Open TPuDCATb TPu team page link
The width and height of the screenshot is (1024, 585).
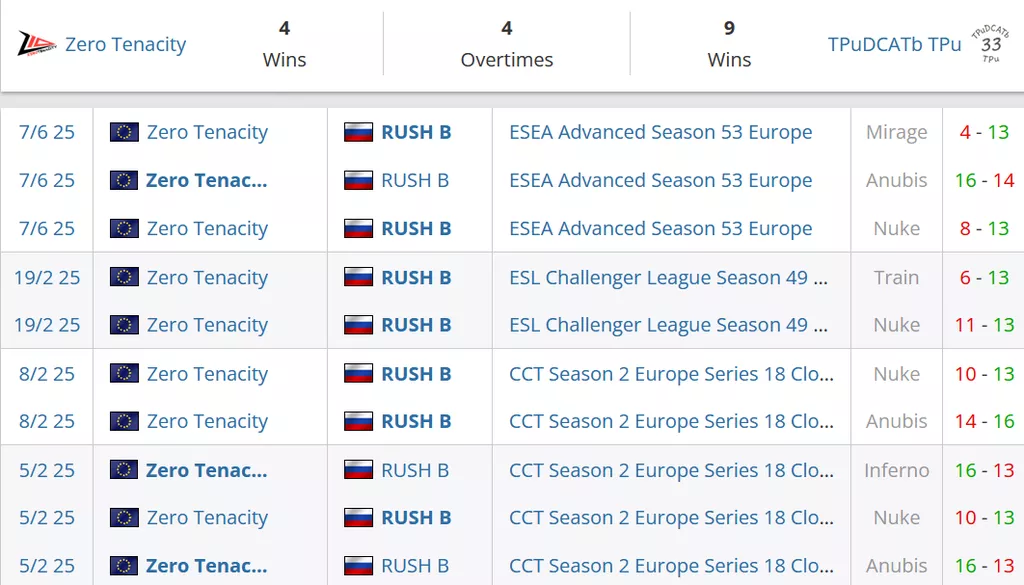pos(894,44)
